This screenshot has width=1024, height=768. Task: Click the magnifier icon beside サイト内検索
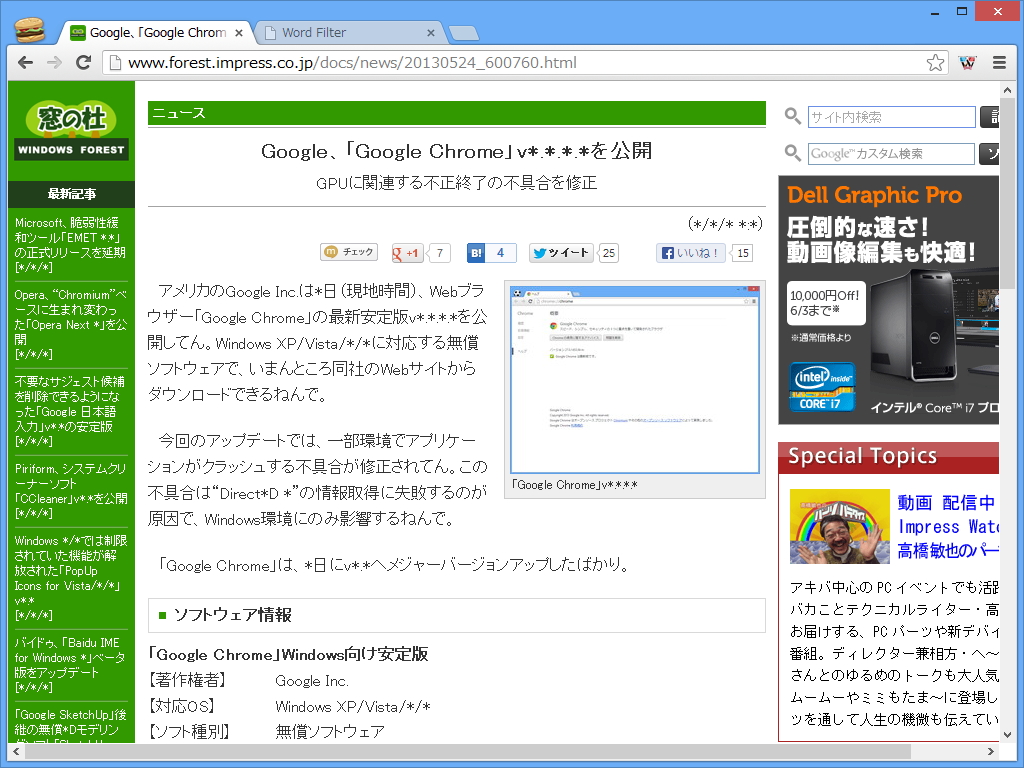(793, 116)
